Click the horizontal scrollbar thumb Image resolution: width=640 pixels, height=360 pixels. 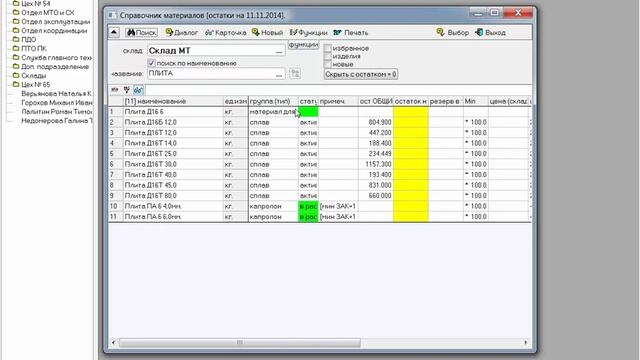240,342
